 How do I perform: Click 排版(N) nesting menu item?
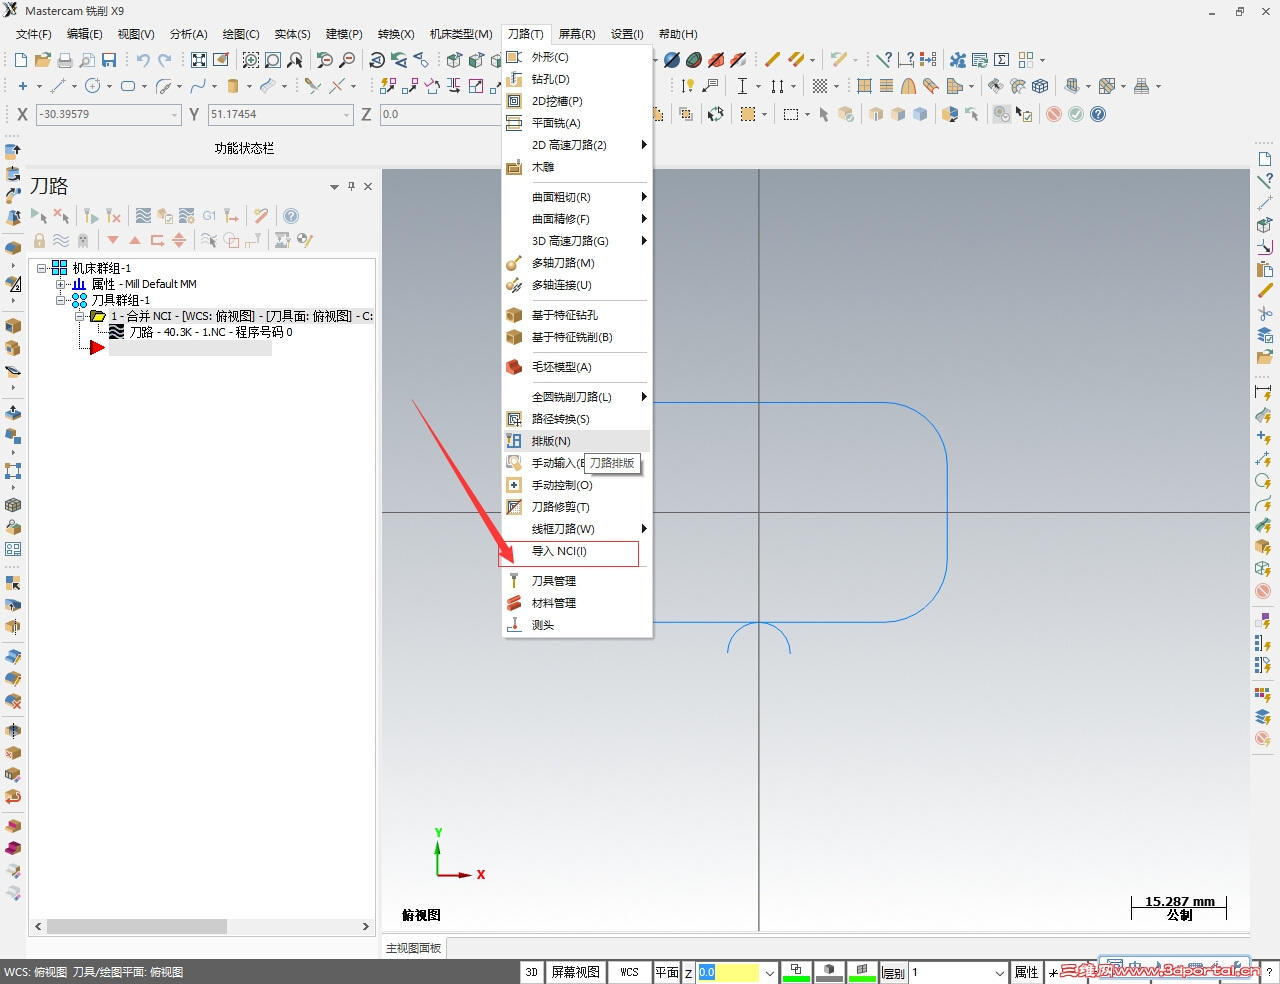coord(576,441)
